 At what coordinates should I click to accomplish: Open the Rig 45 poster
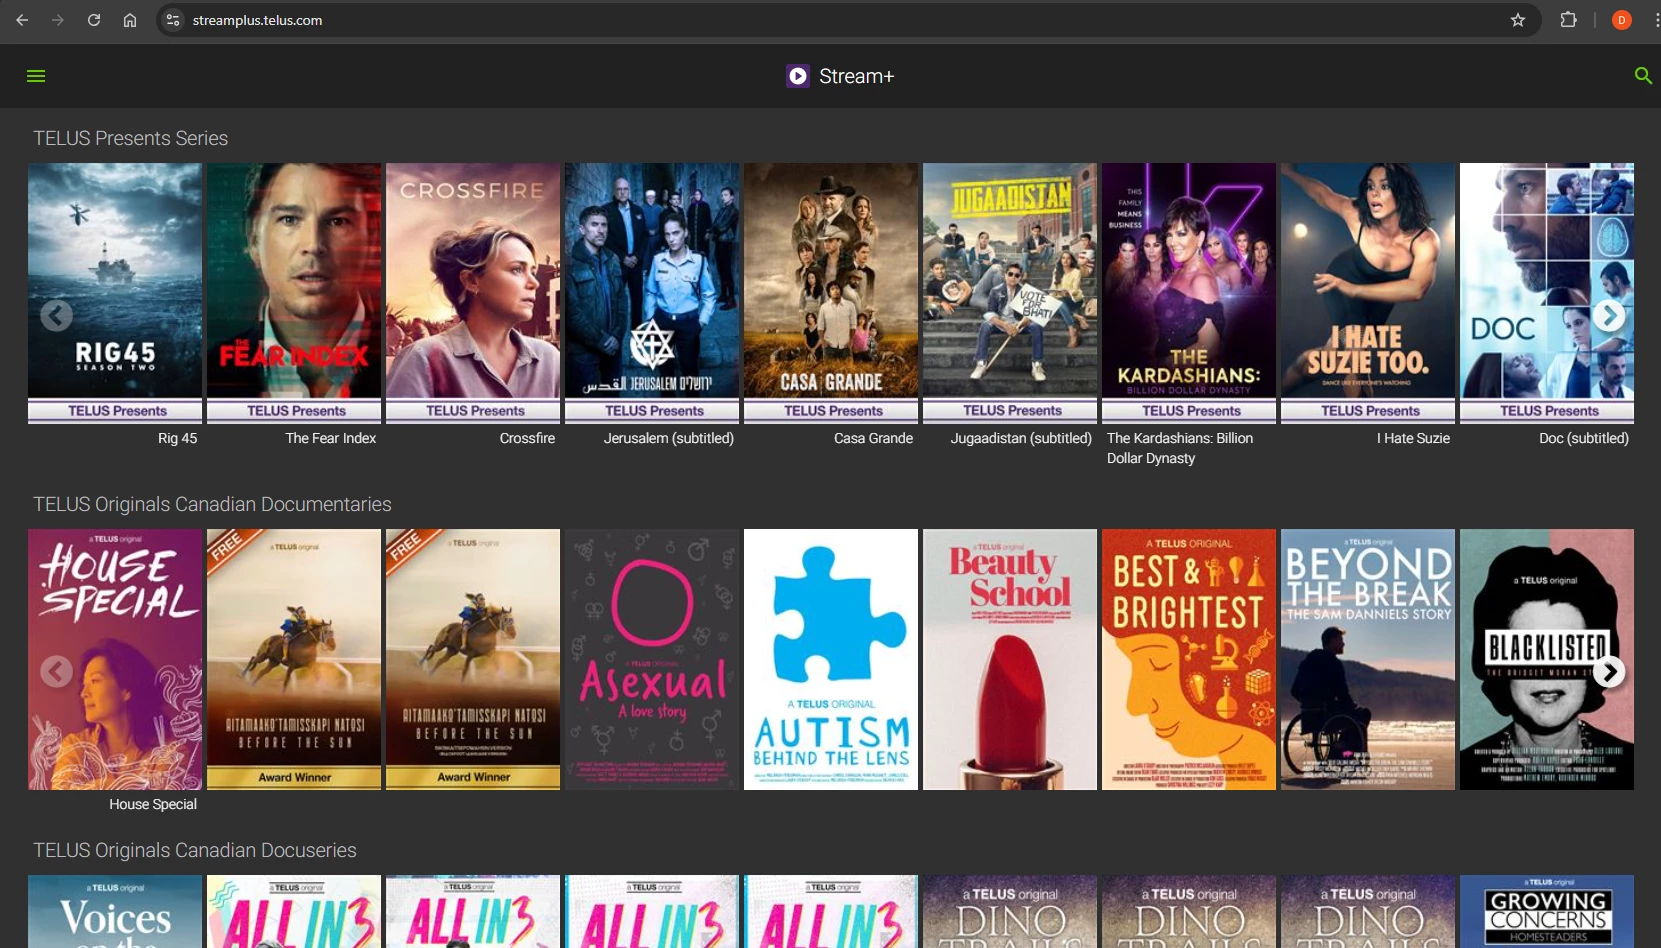pos(115,293)
